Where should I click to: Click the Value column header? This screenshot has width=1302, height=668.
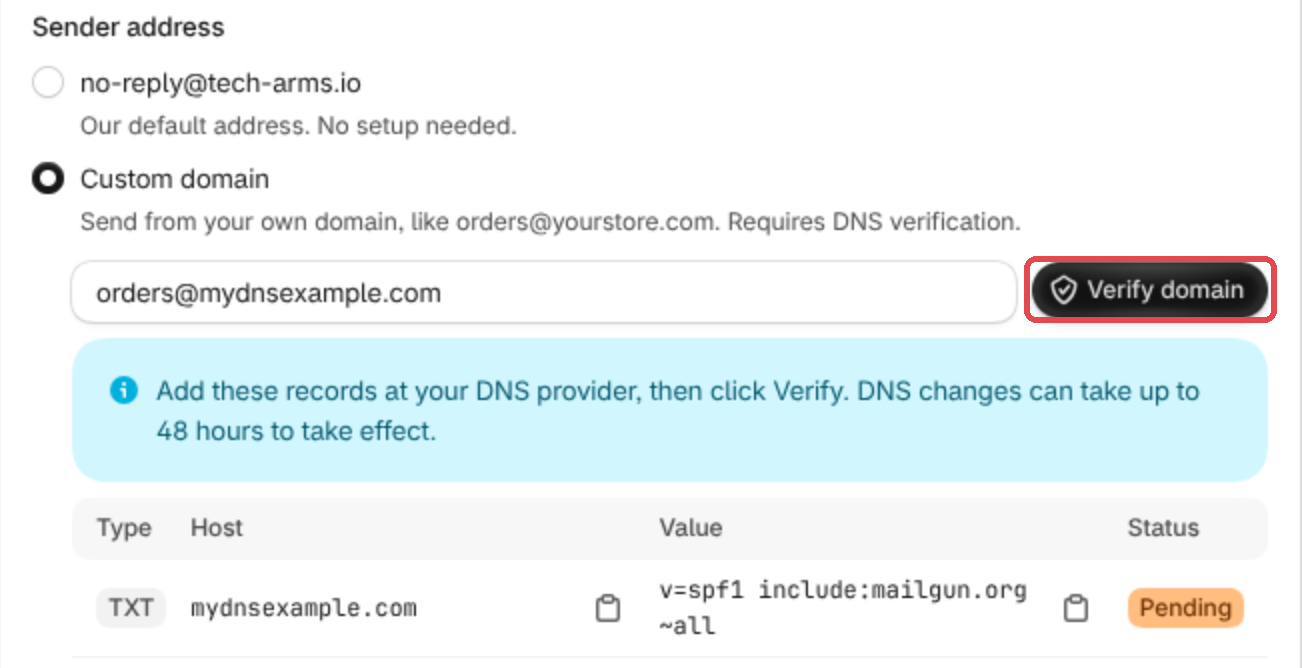(x=691, y=528)
